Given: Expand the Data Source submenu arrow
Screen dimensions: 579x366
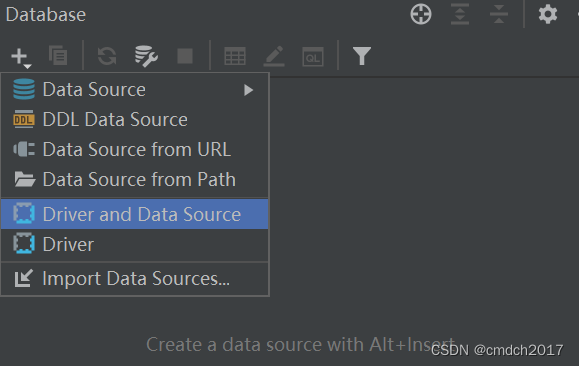Looking at the screenshot, I should (249, 90).
